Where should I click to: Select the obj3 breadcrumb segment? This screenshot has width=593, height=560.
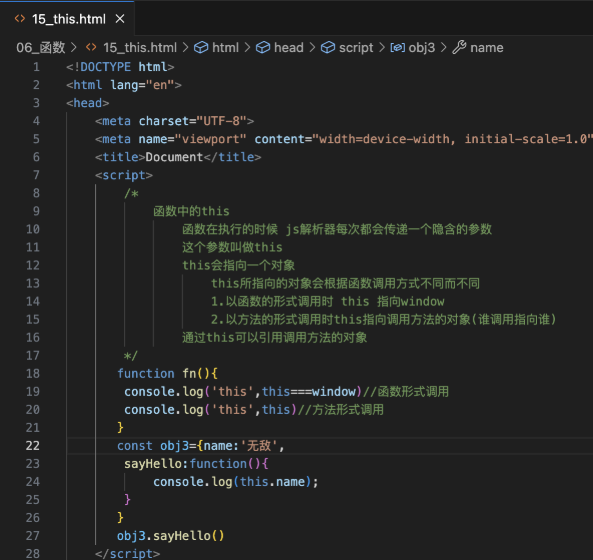(x=422, y=48)
